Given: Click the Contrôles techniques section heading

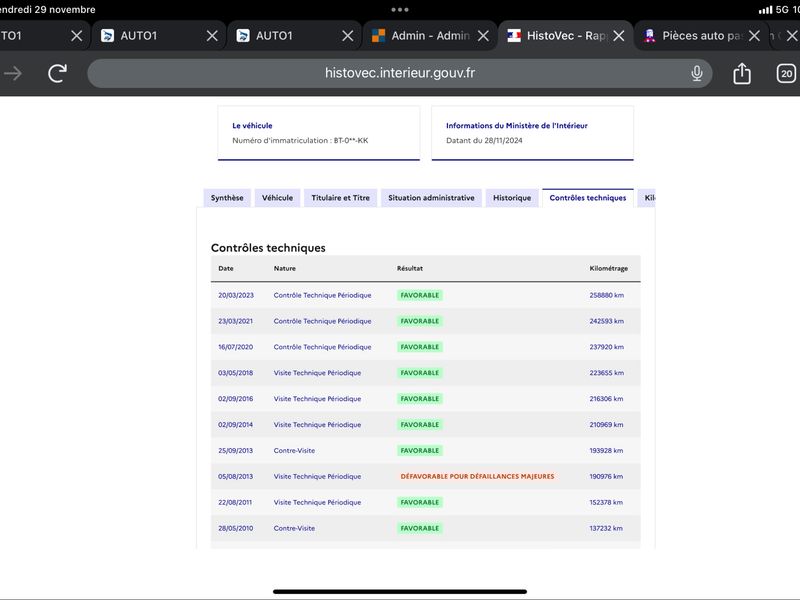Looking at the screenshot, I should pos(268,248).
